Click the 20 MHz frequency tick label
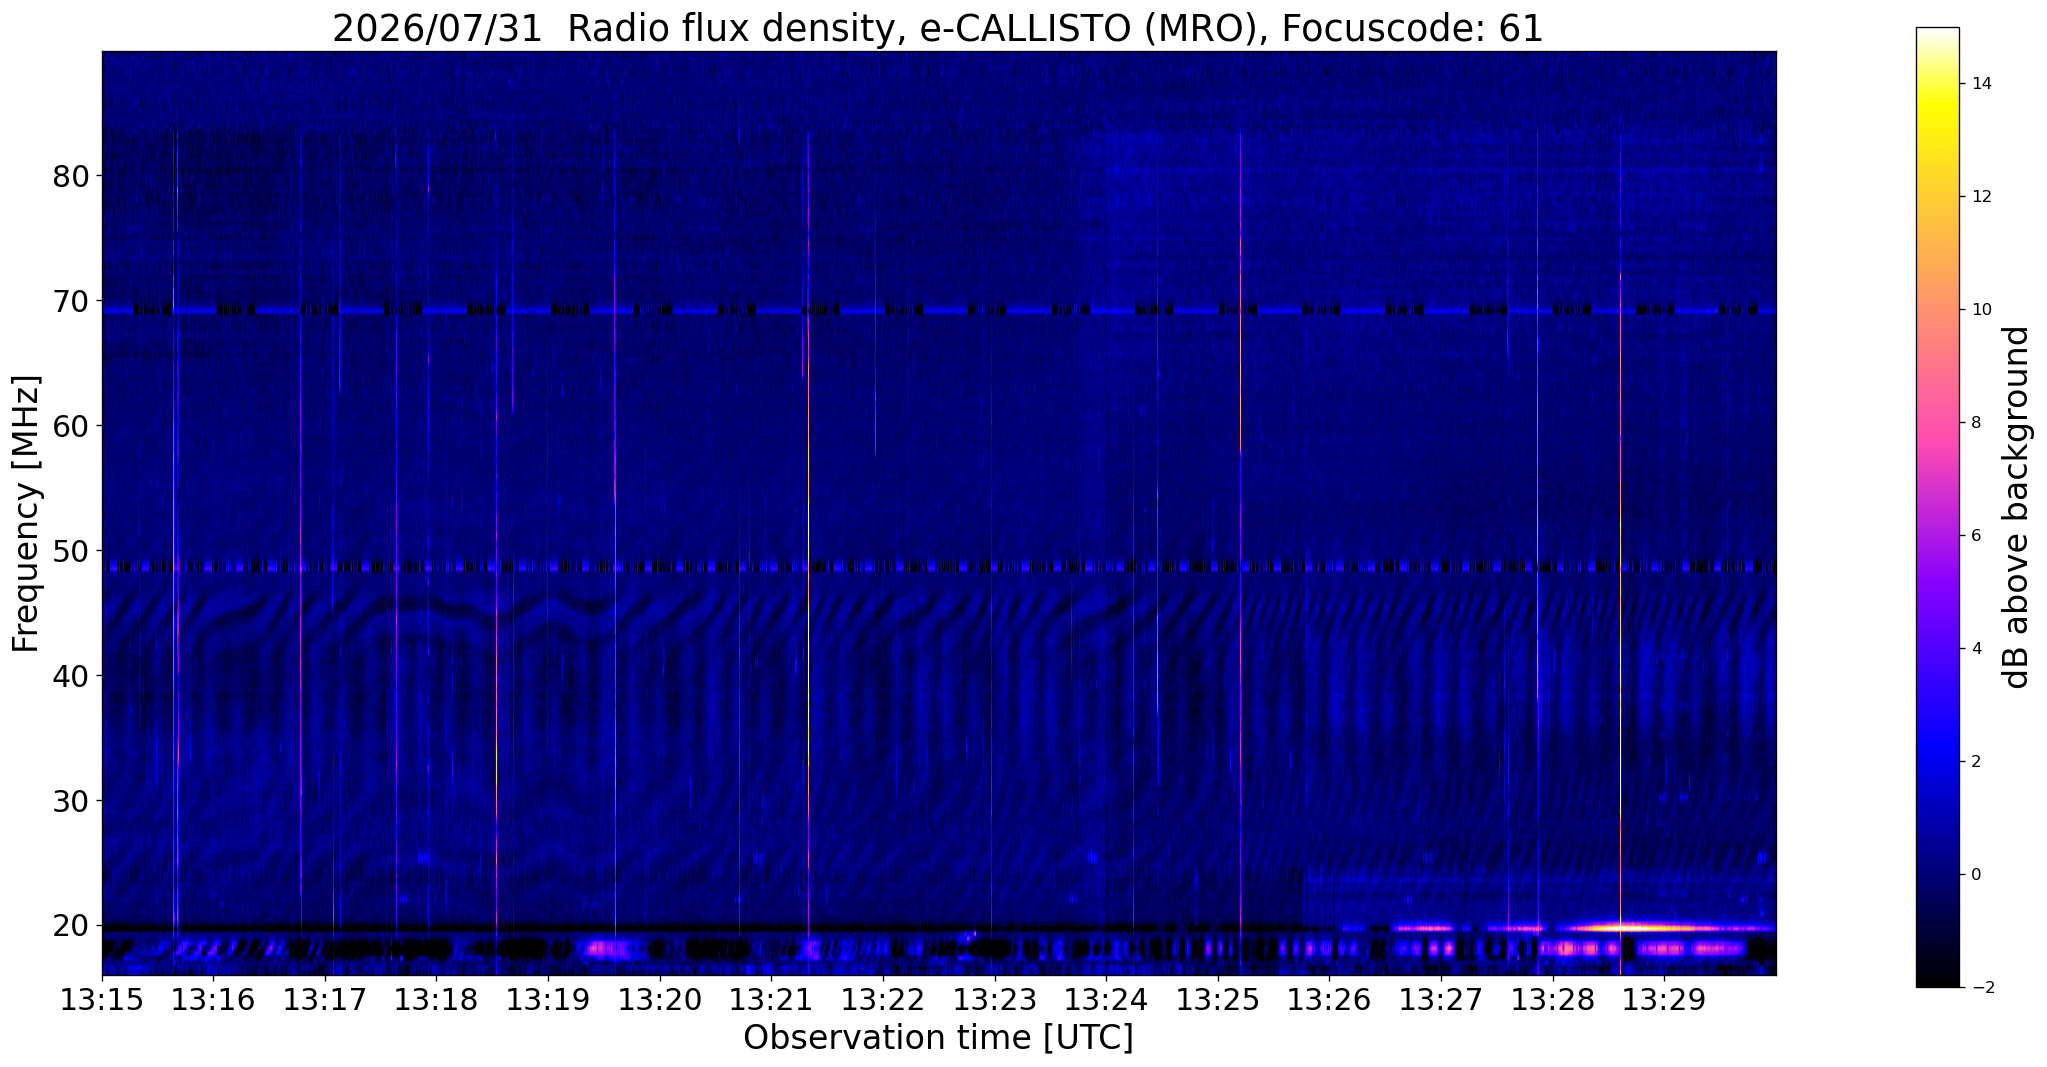Viewport: 2047px width, 1067px height. pos(71,926)
